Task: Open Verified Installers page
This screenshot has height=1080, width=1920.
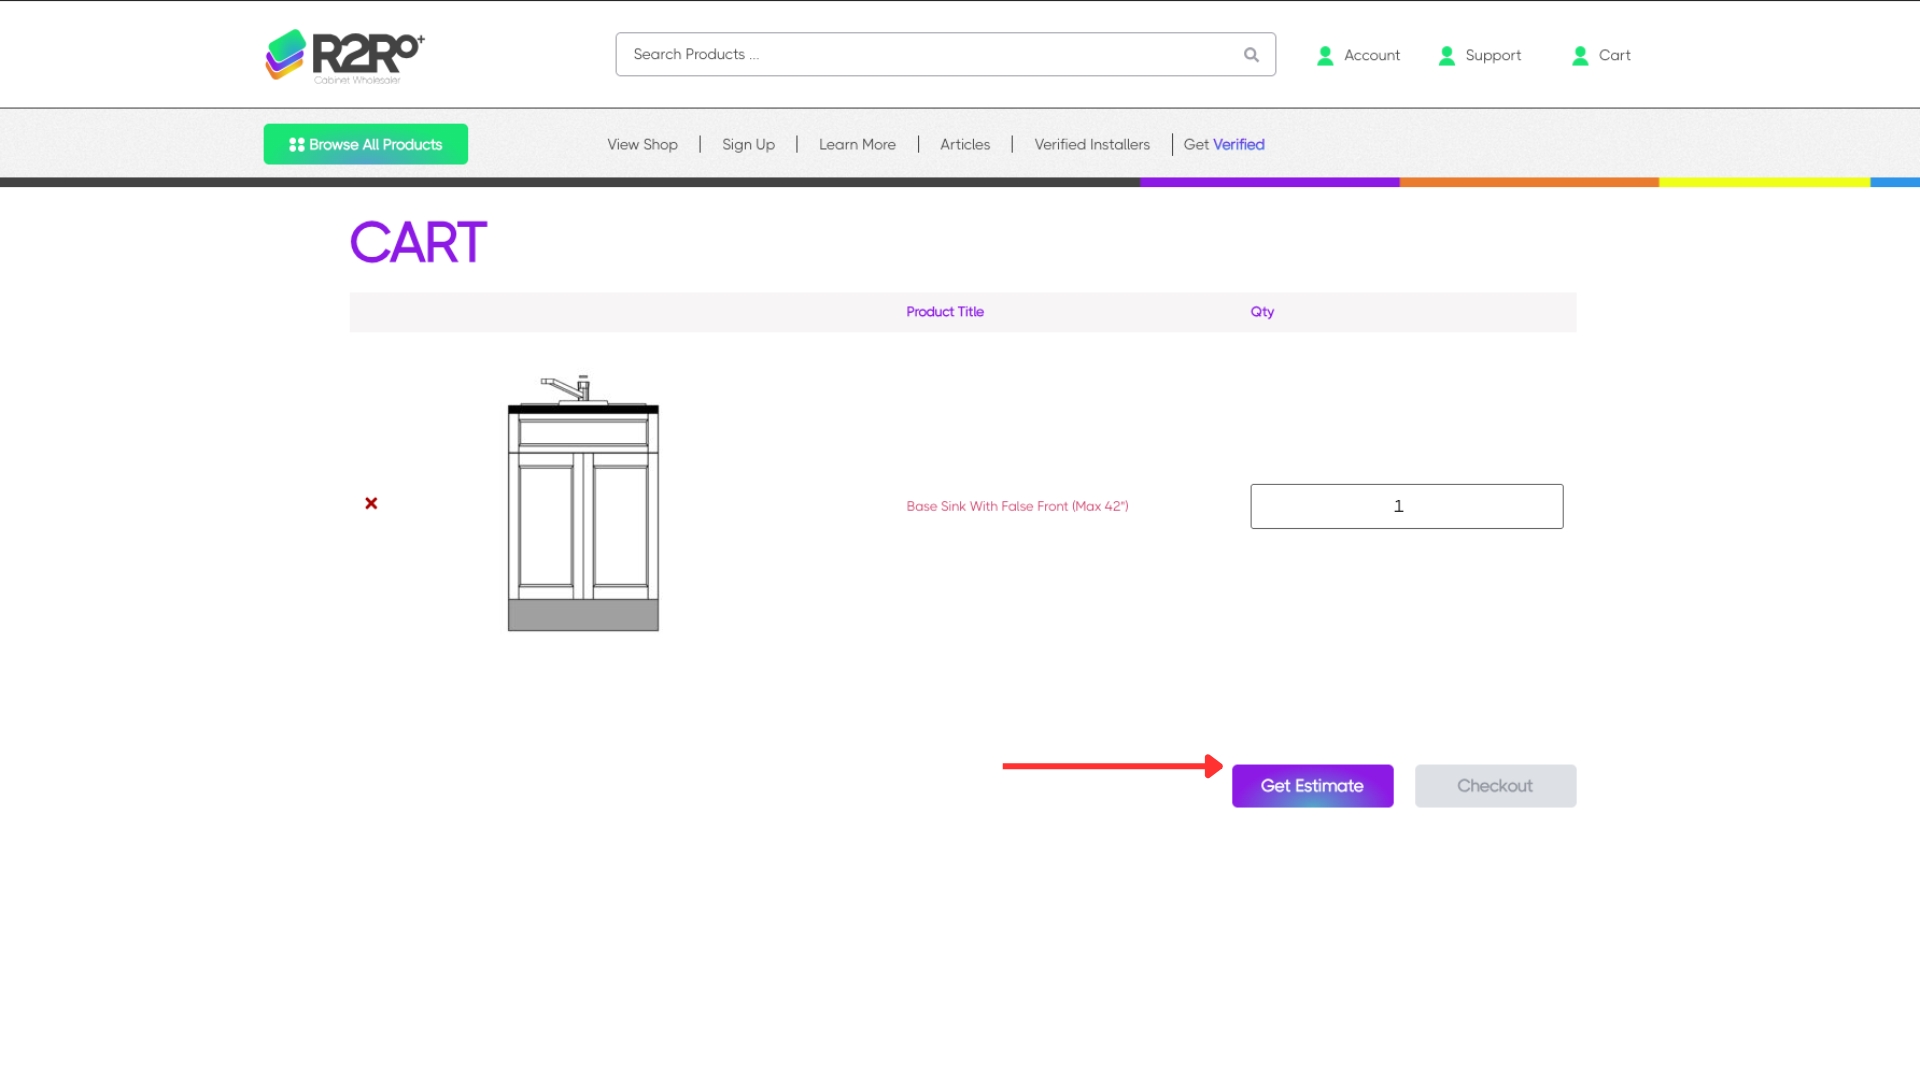Action: (x=1092, y=145)
